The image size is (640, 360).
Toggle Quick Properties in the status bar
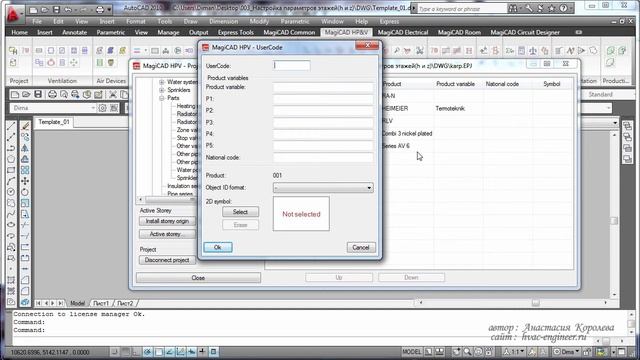click(213, 352)
